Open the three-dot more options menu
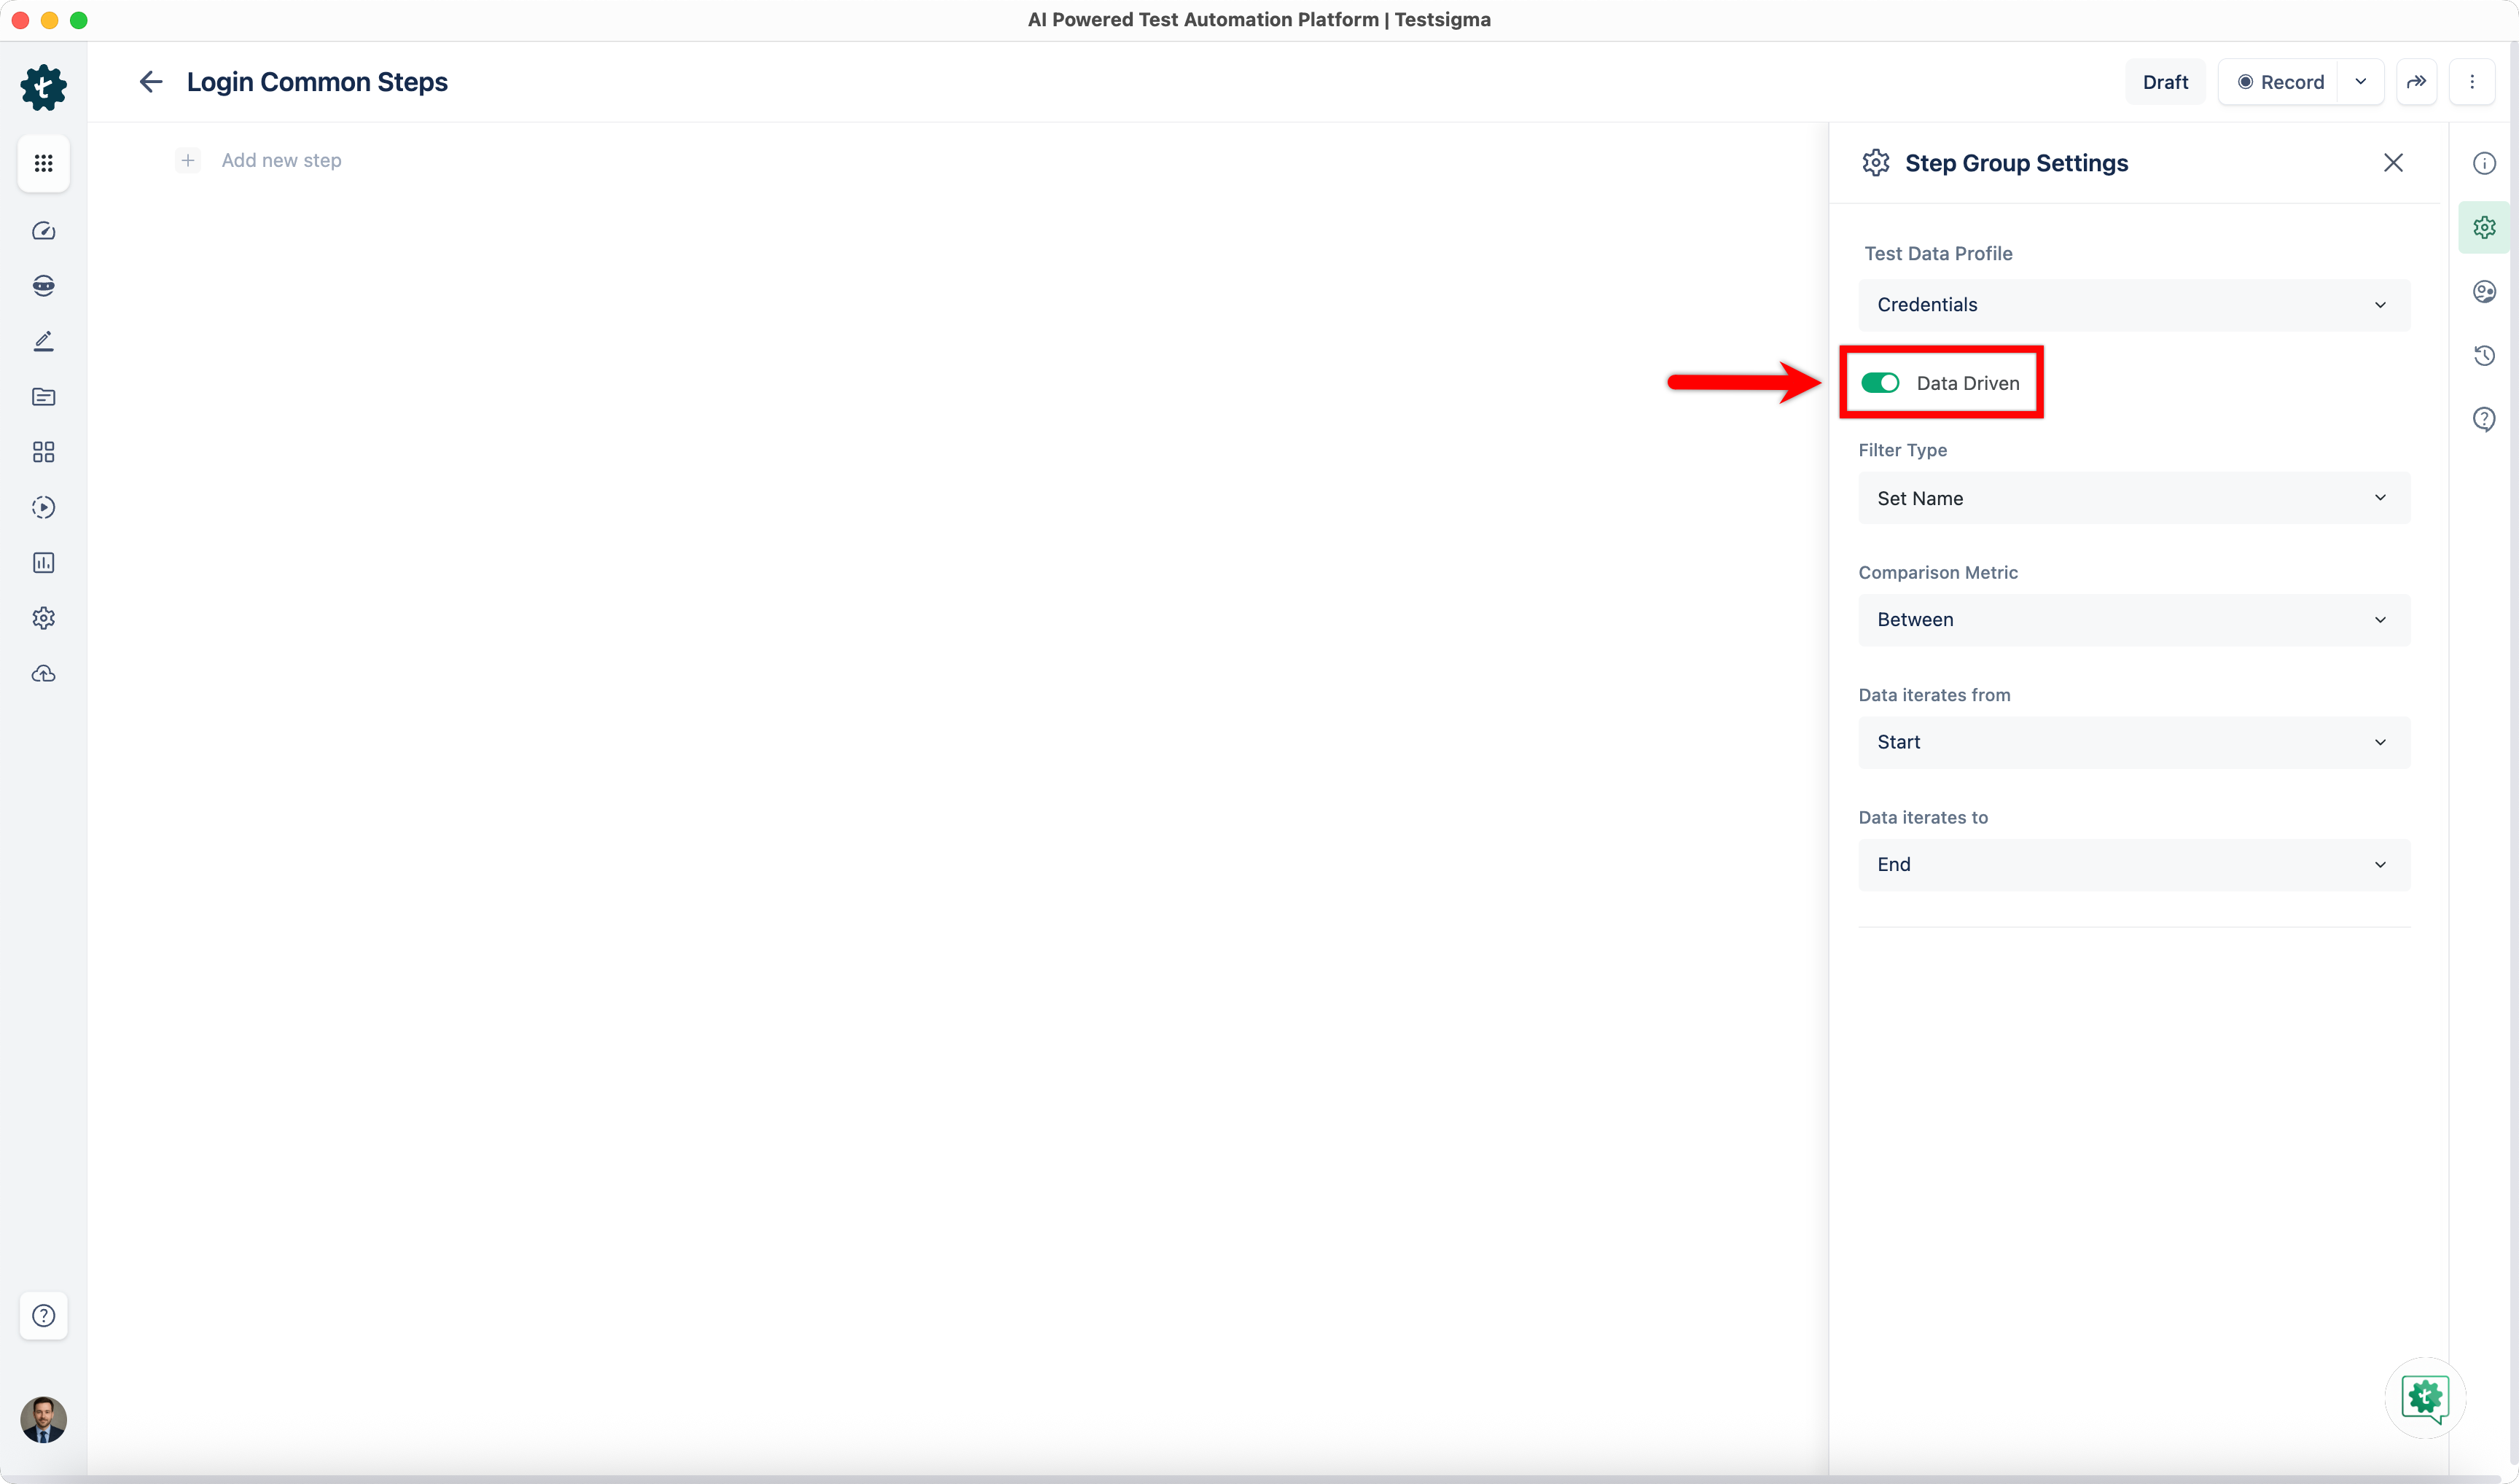Screen dimensions: 2519x1484 (x=2472, y=82)
